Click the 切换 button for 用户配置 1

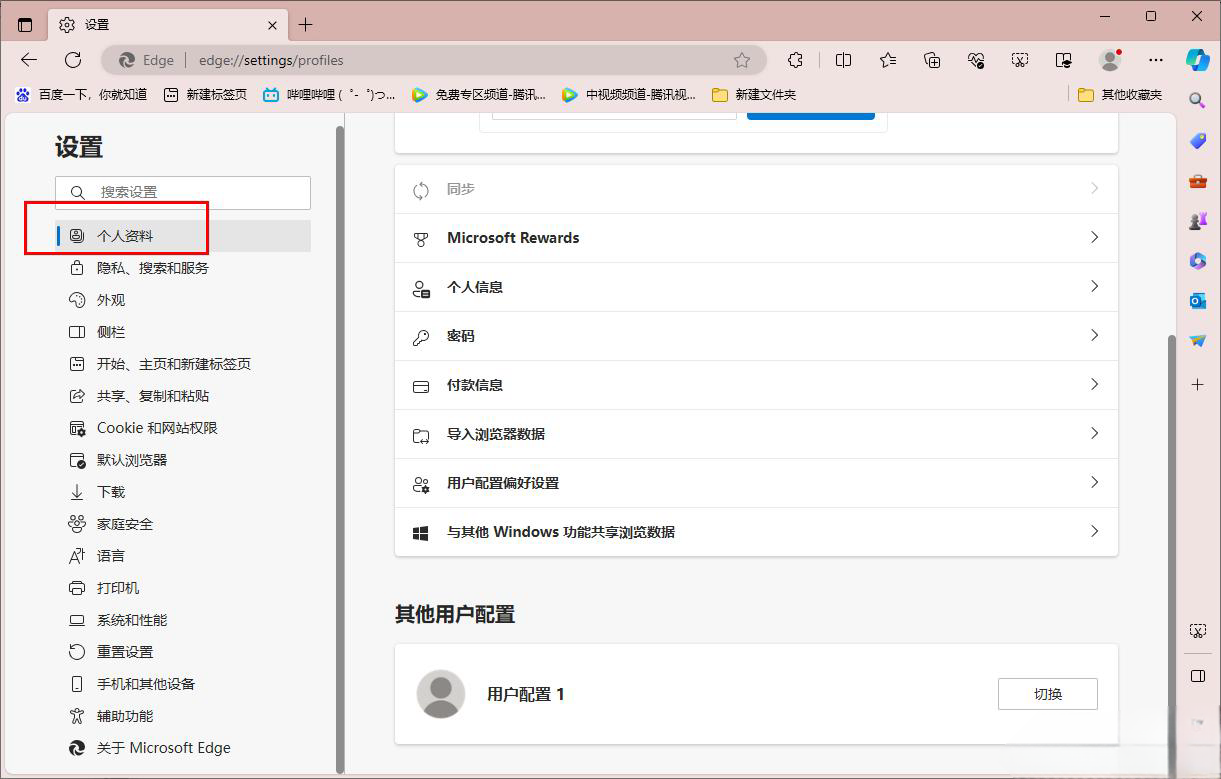(x=1047, y=694)
